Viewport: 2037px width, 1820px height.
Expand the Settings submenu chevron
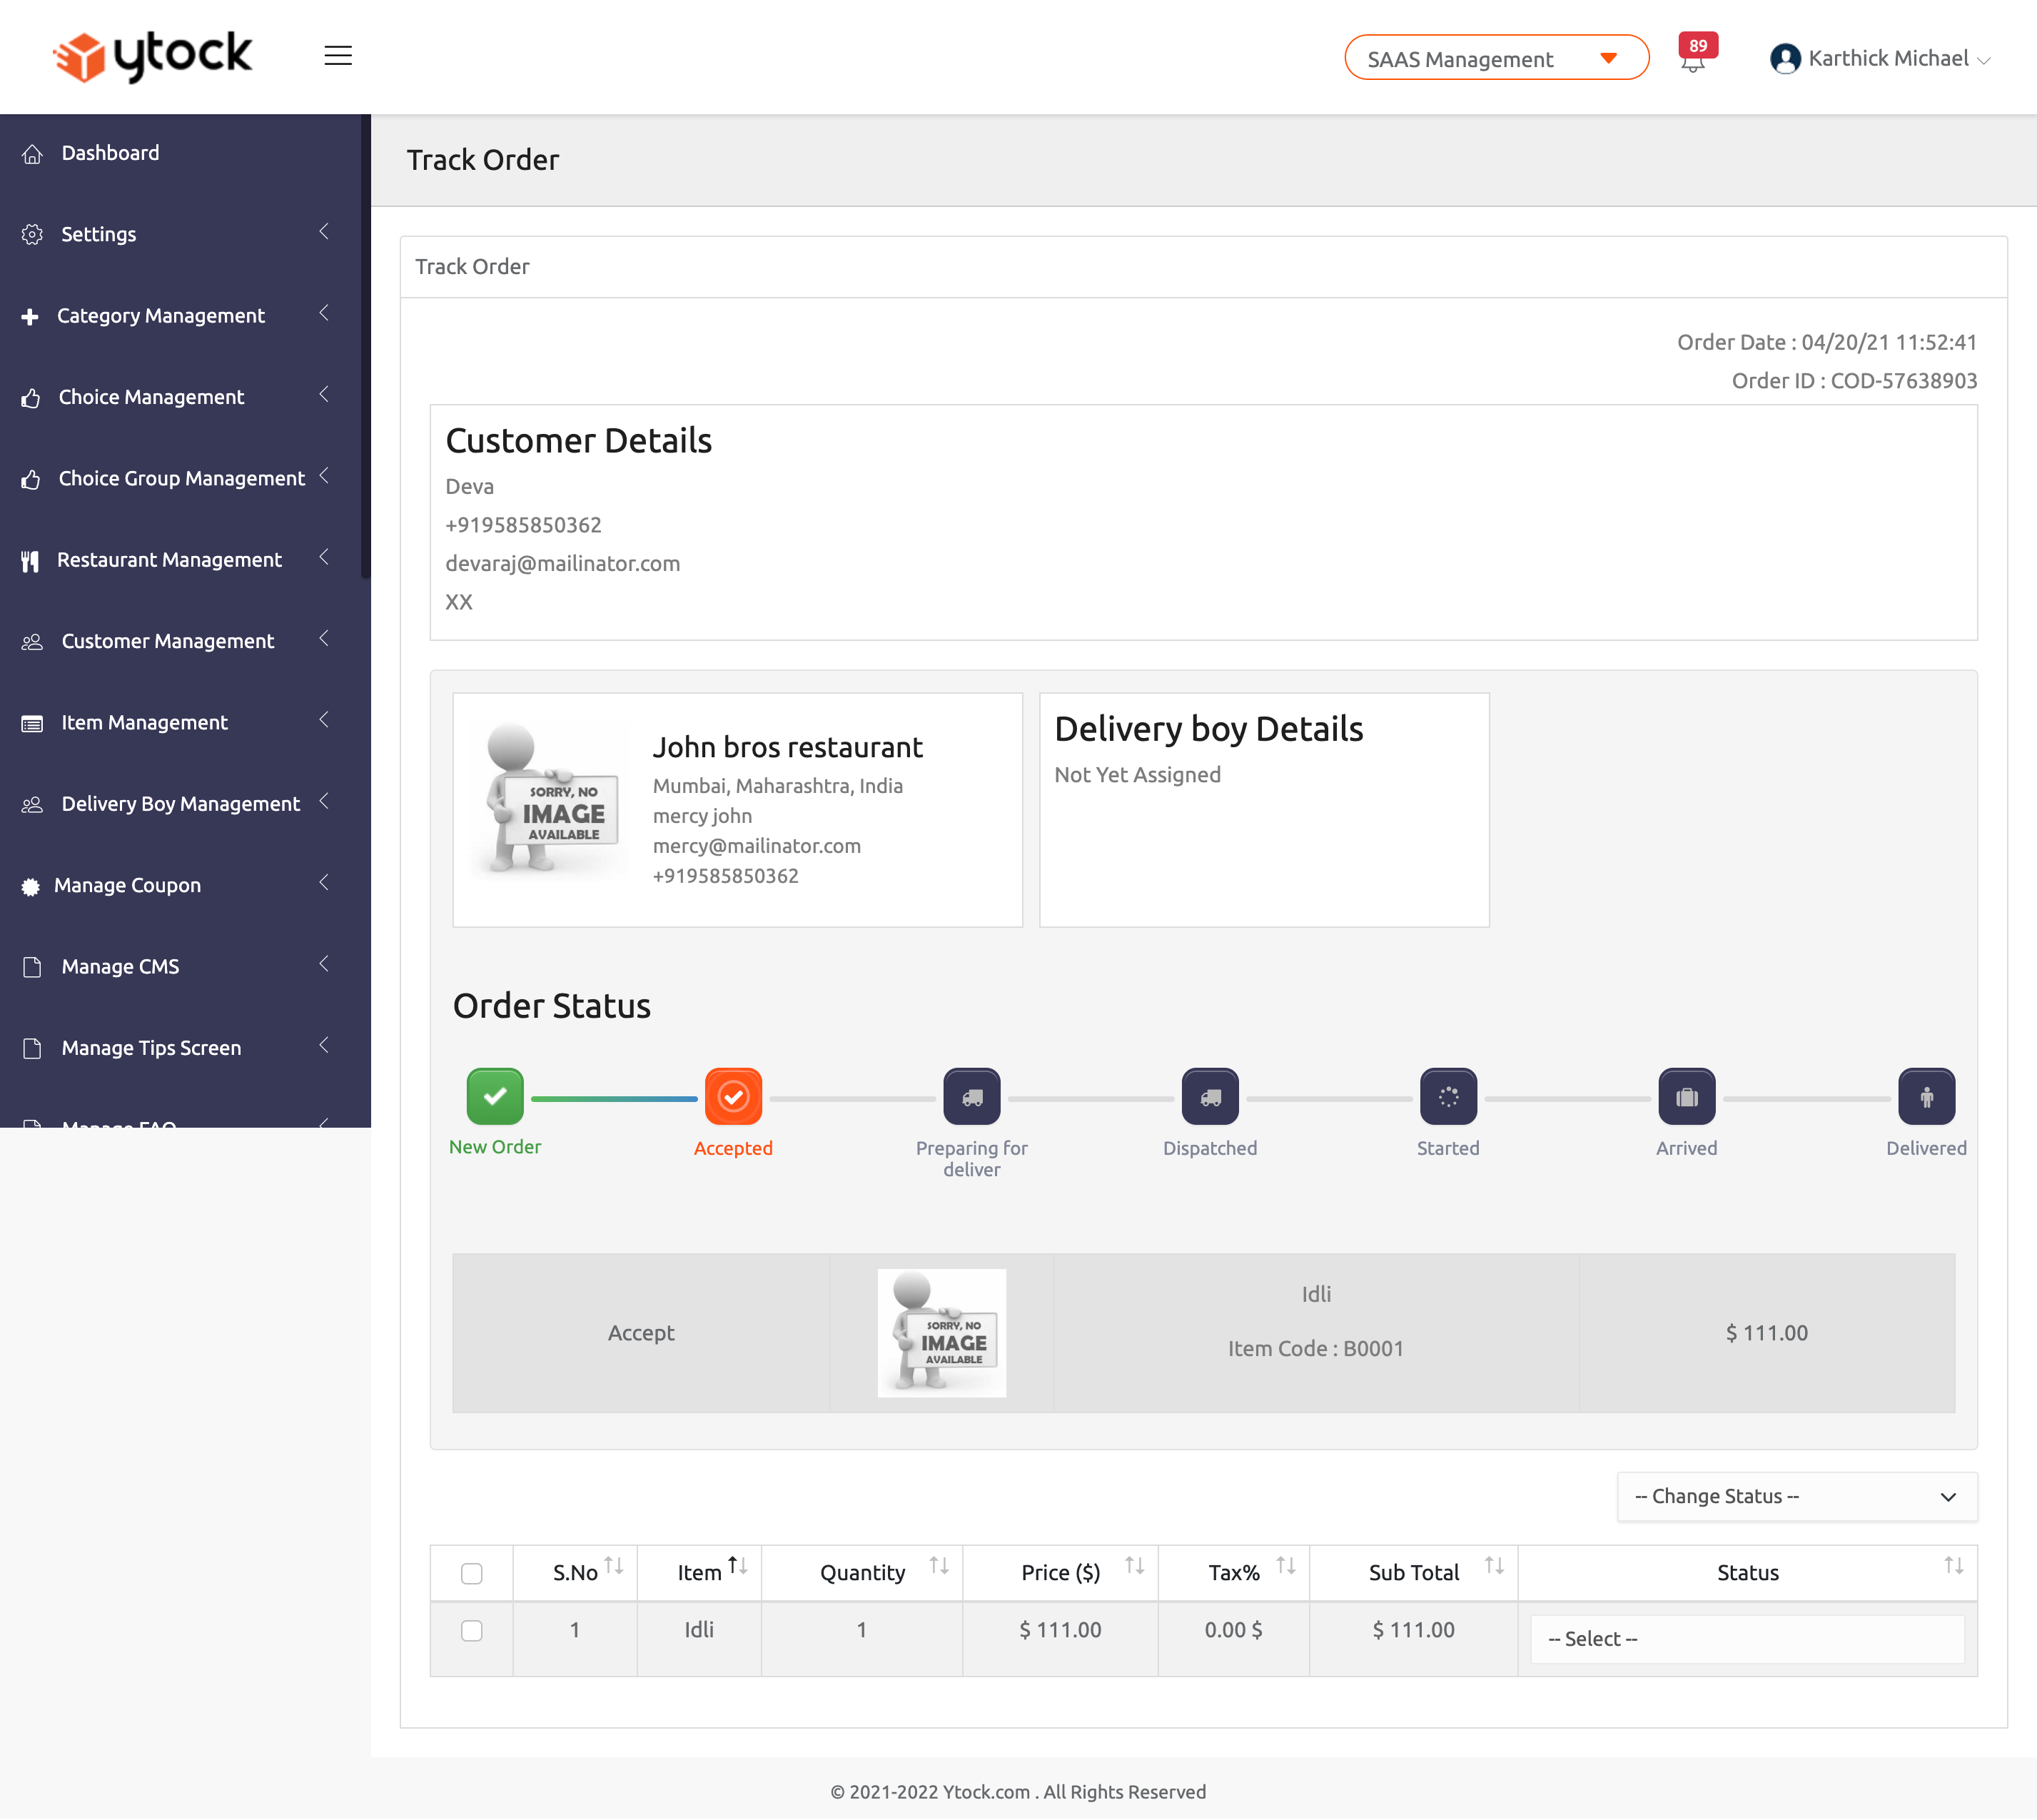324,232
